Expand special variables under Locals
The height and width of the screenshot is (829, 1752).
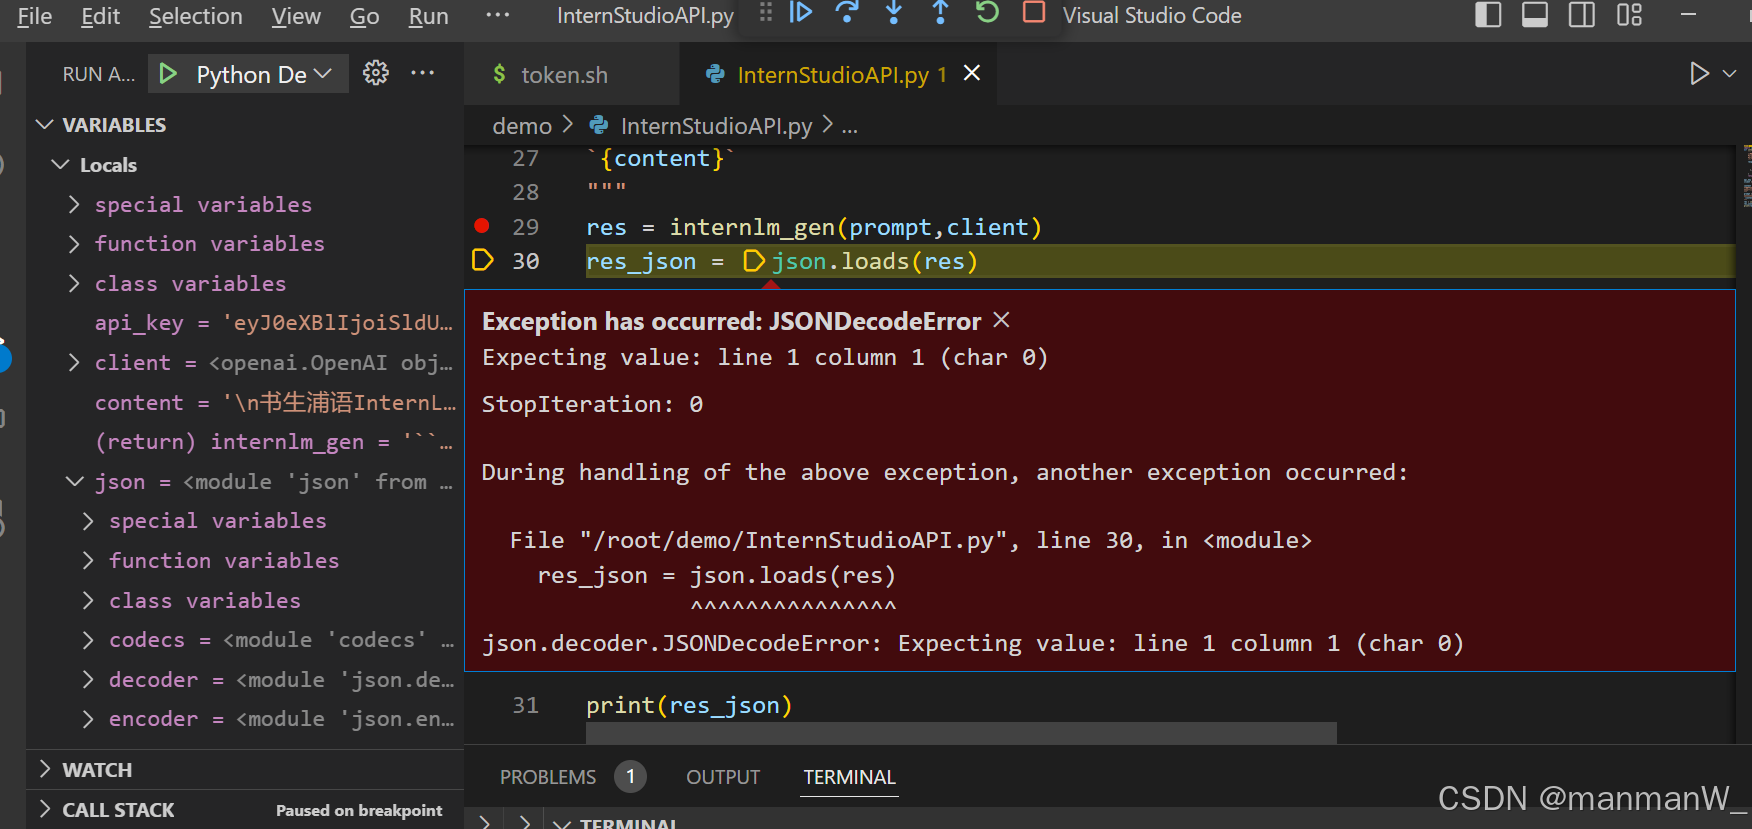(74, 204)
